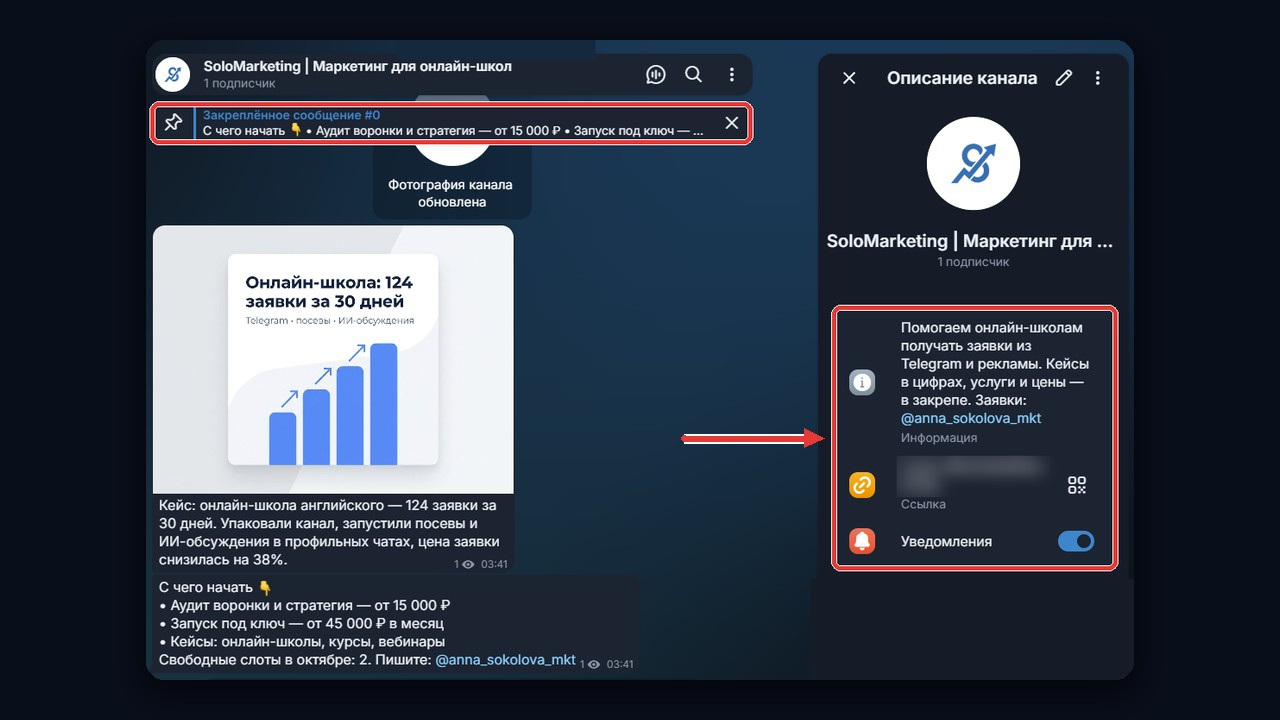Click the views counter on the last message

(589, 663)
